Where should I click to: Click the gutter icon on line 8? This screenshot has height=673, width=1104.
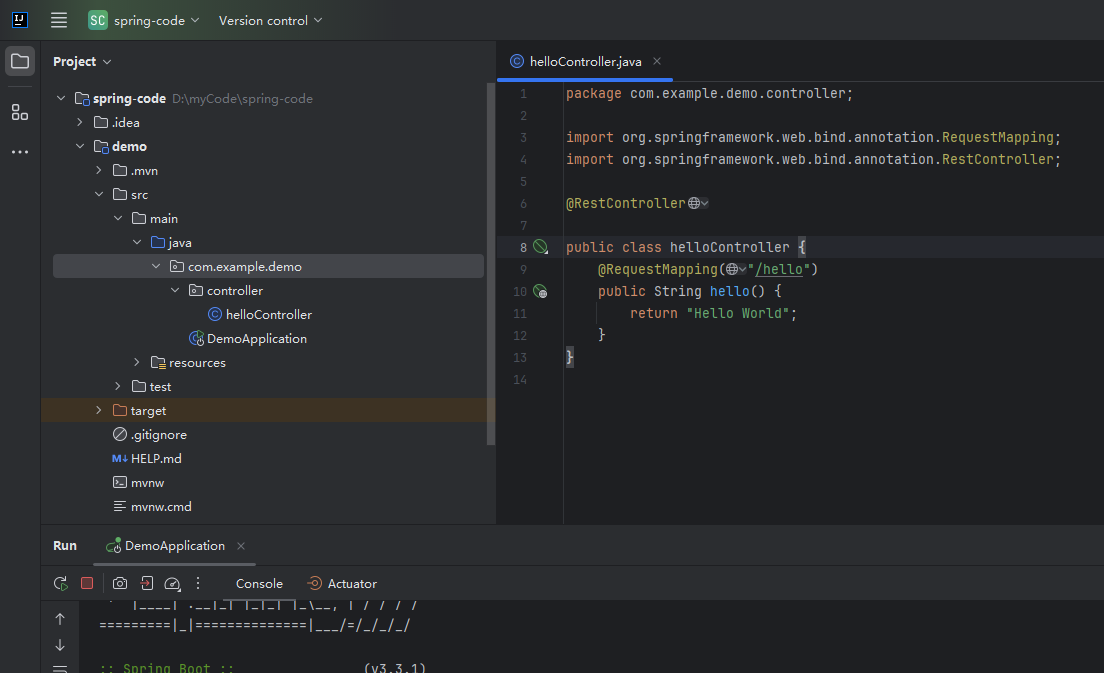pos(540,247)
